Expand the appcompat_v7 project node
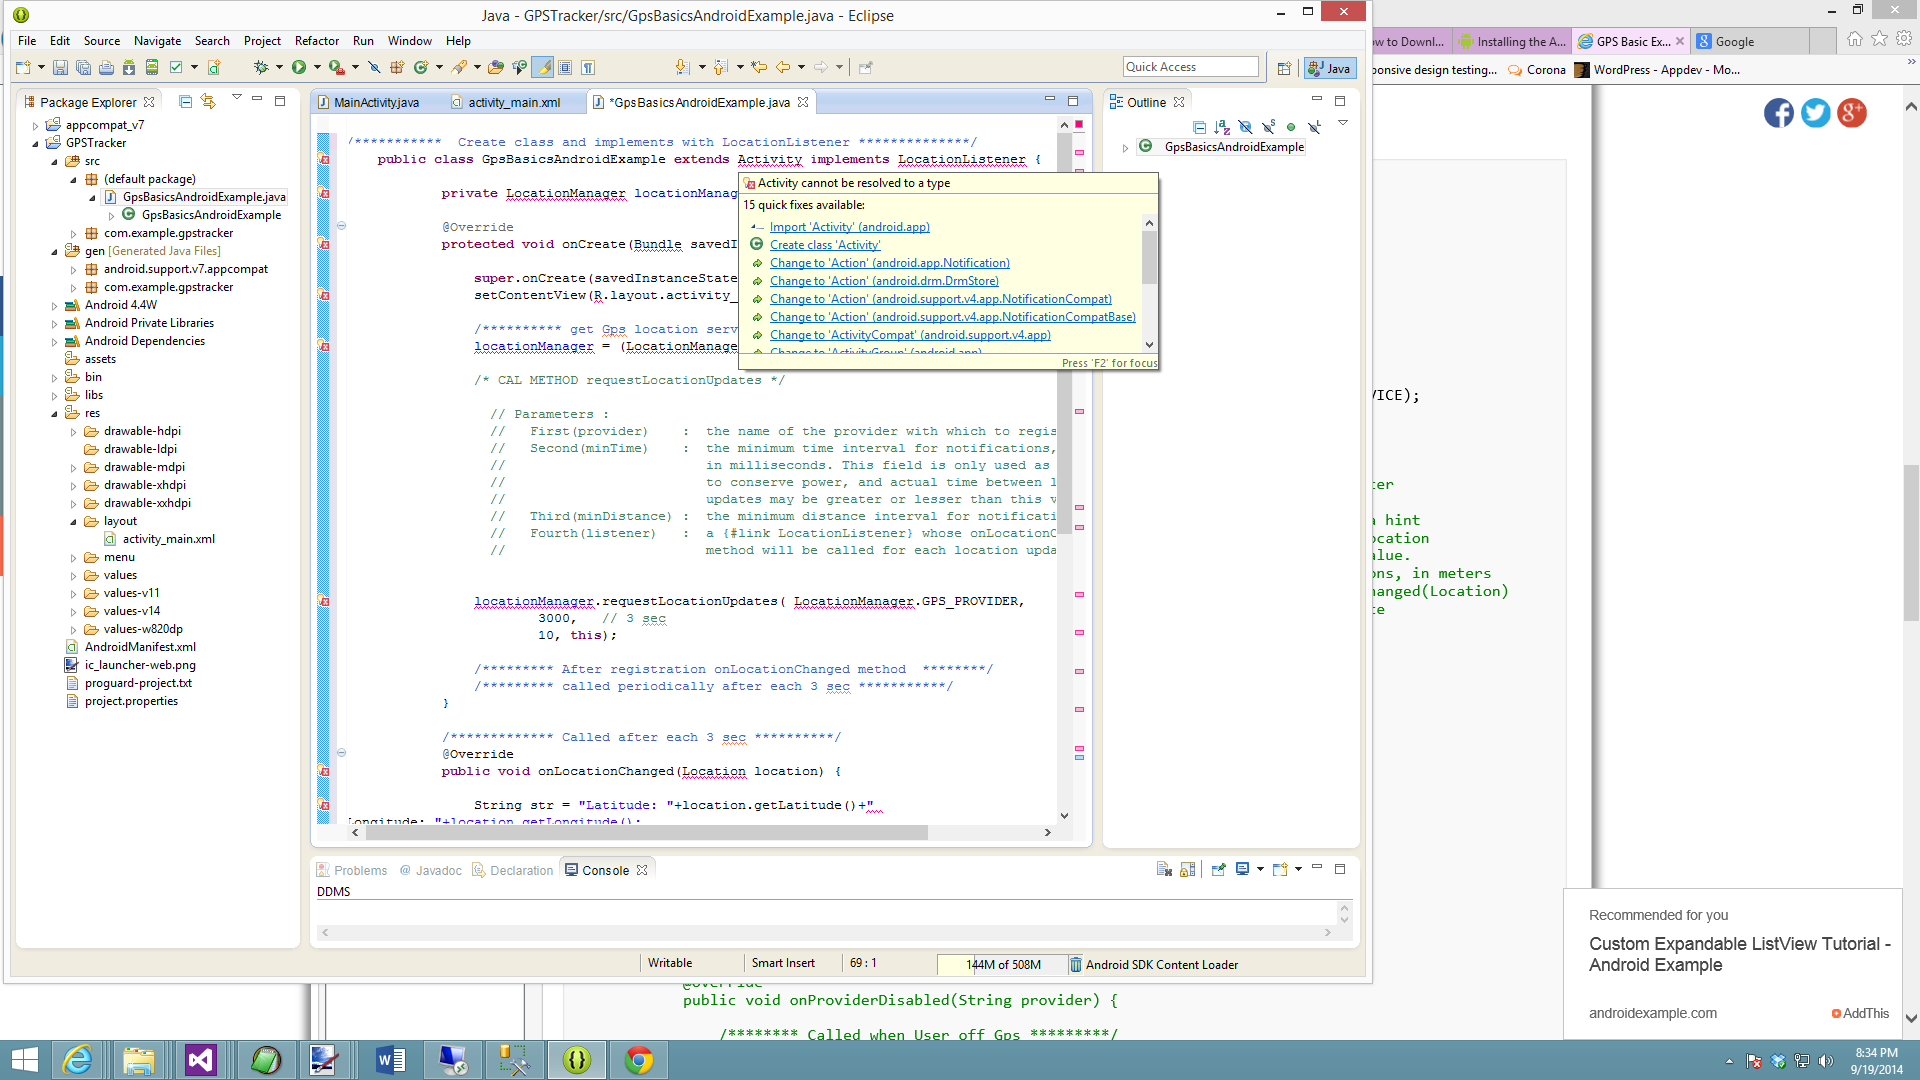This screenshot has height=1080, width=1920. (x=36, y=125)
